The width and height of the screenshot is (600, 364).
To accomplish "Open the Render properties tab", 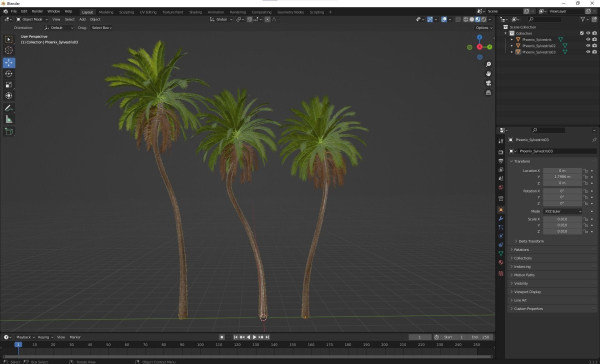I will coord(501,152).
